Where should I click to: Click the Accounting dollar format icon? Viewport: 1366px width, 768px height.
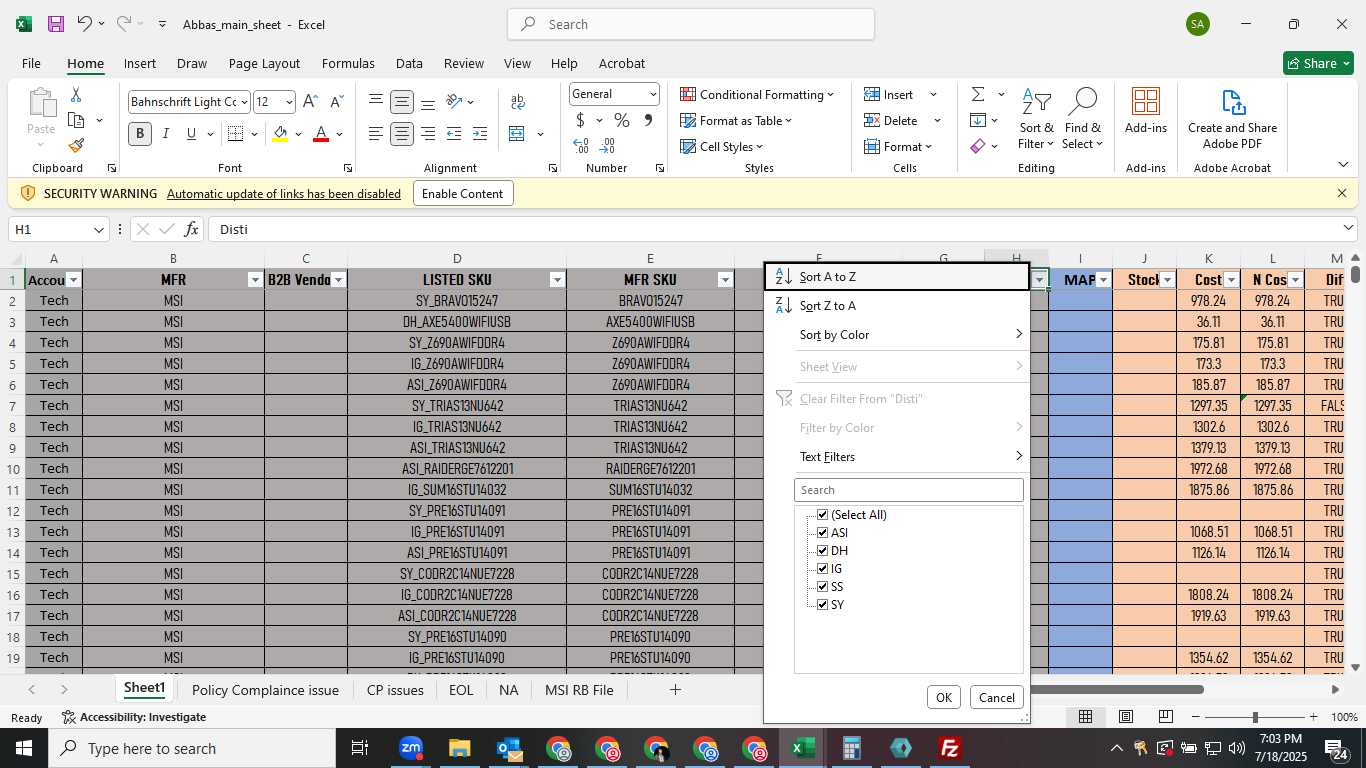[x=580, y=120]
